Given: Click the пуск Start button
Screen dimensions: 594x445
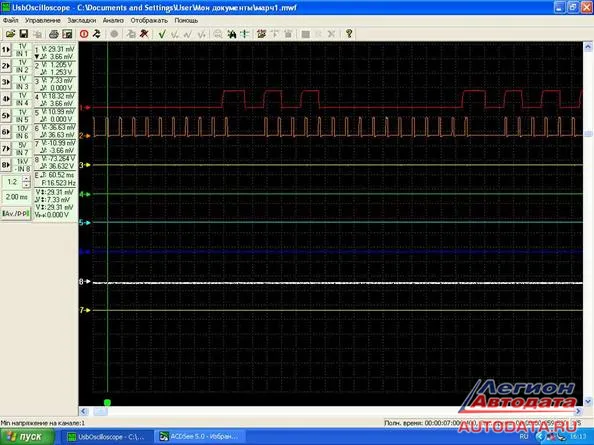Looking at the screenshot, I should pos(27,437).
